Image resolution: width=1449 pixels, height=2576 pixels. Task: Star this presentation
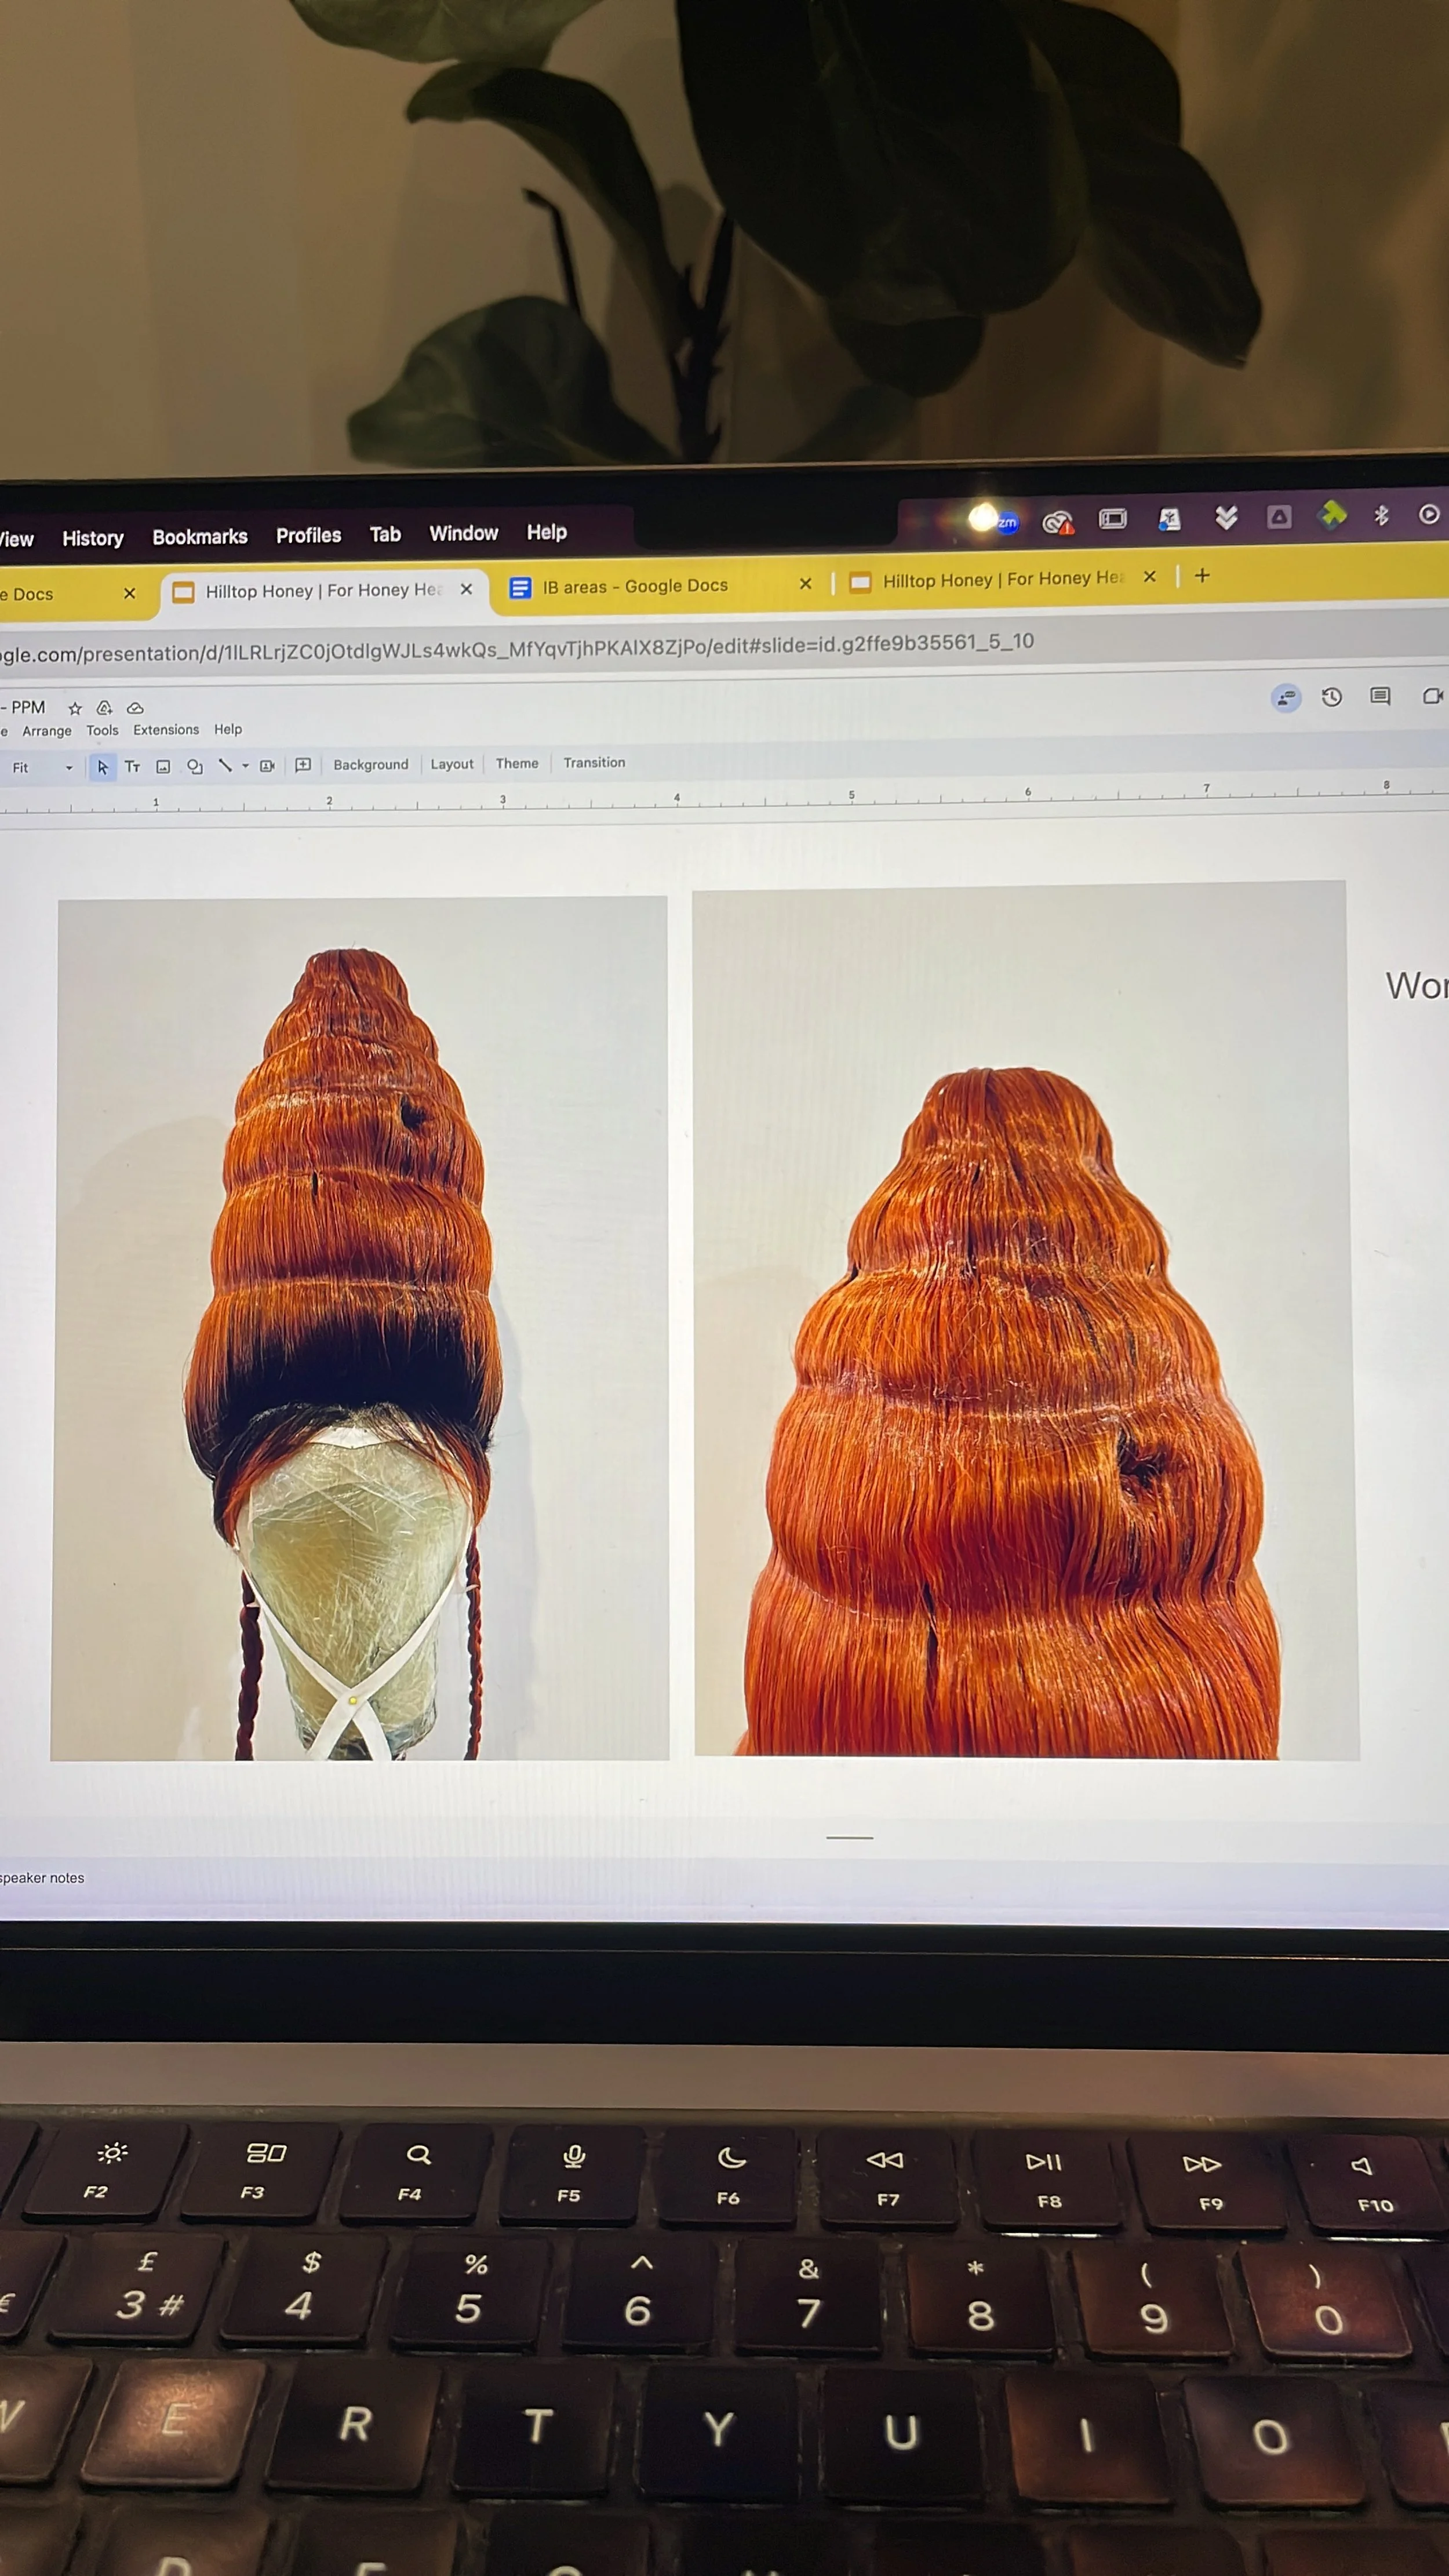[x=75, y=708]
